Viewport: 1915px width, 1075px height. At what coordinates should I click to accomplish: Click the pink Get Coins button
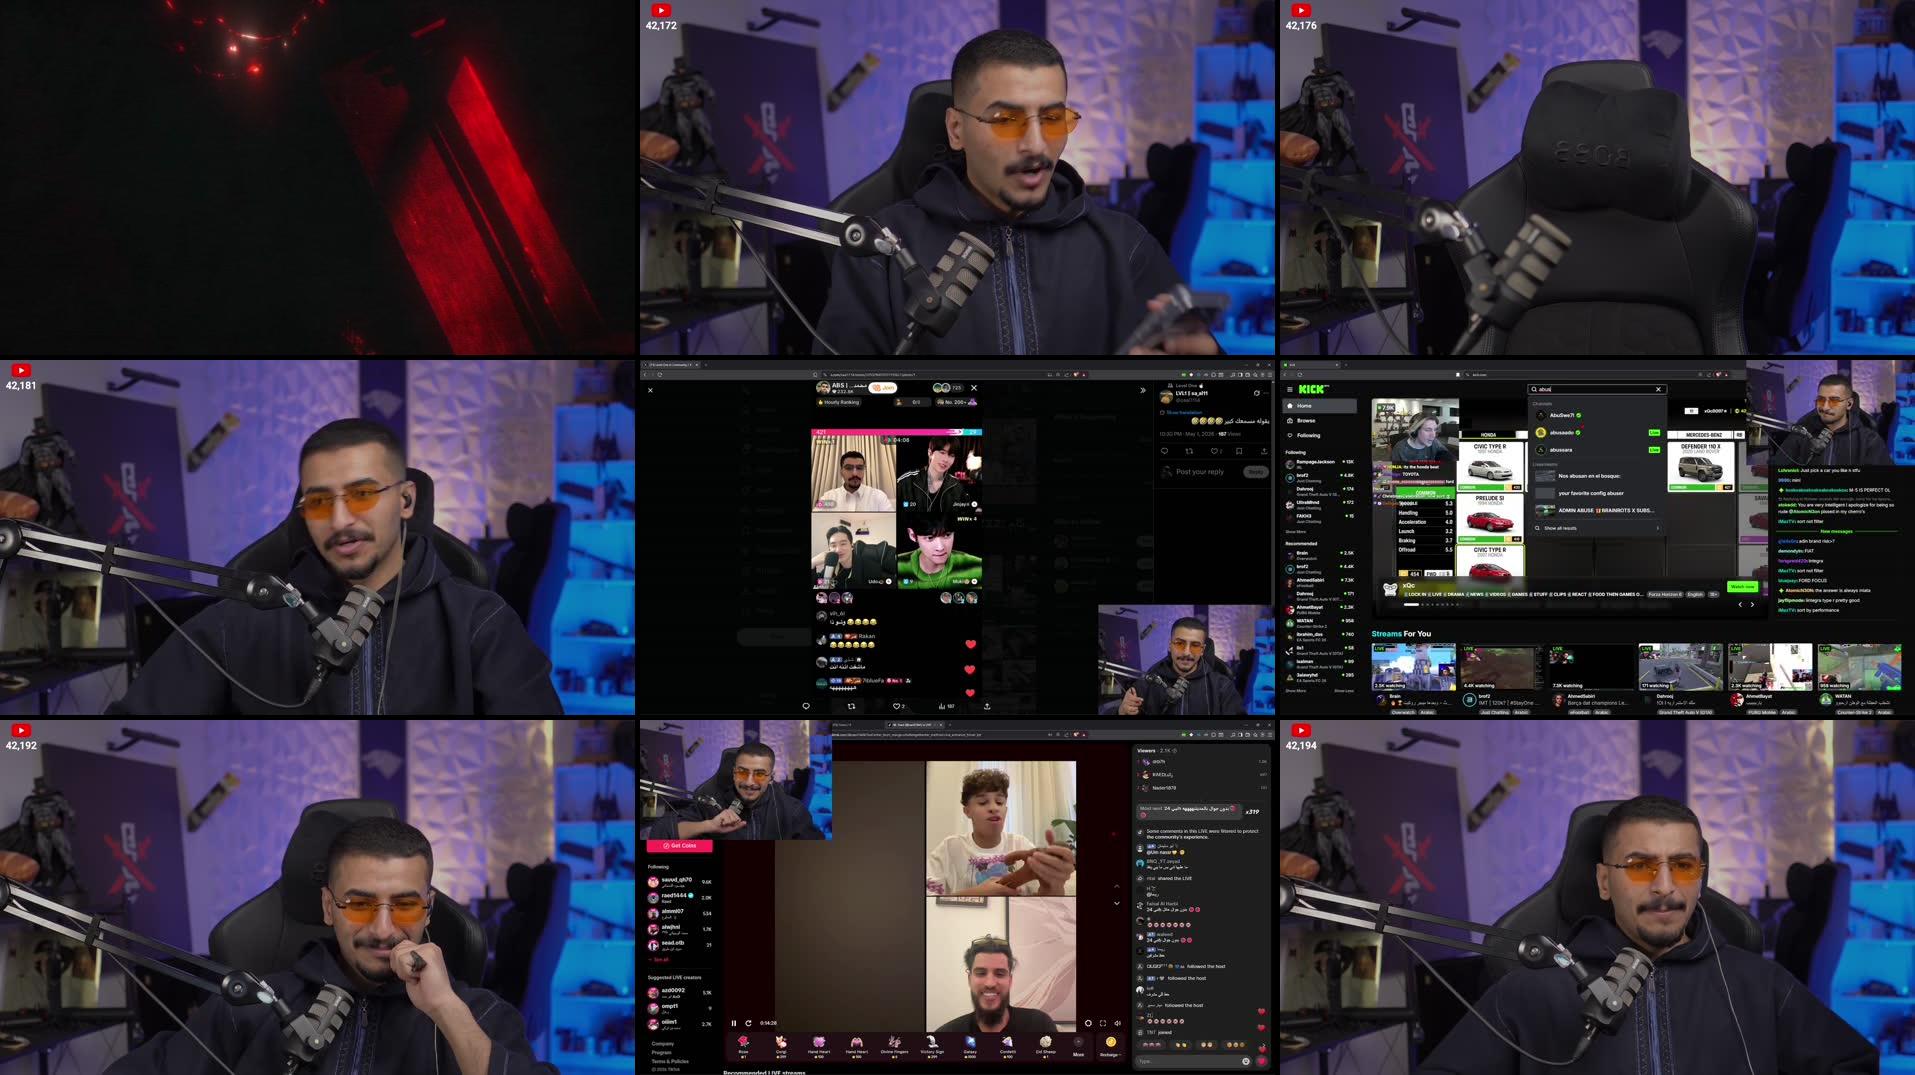(x=680, y=846)
